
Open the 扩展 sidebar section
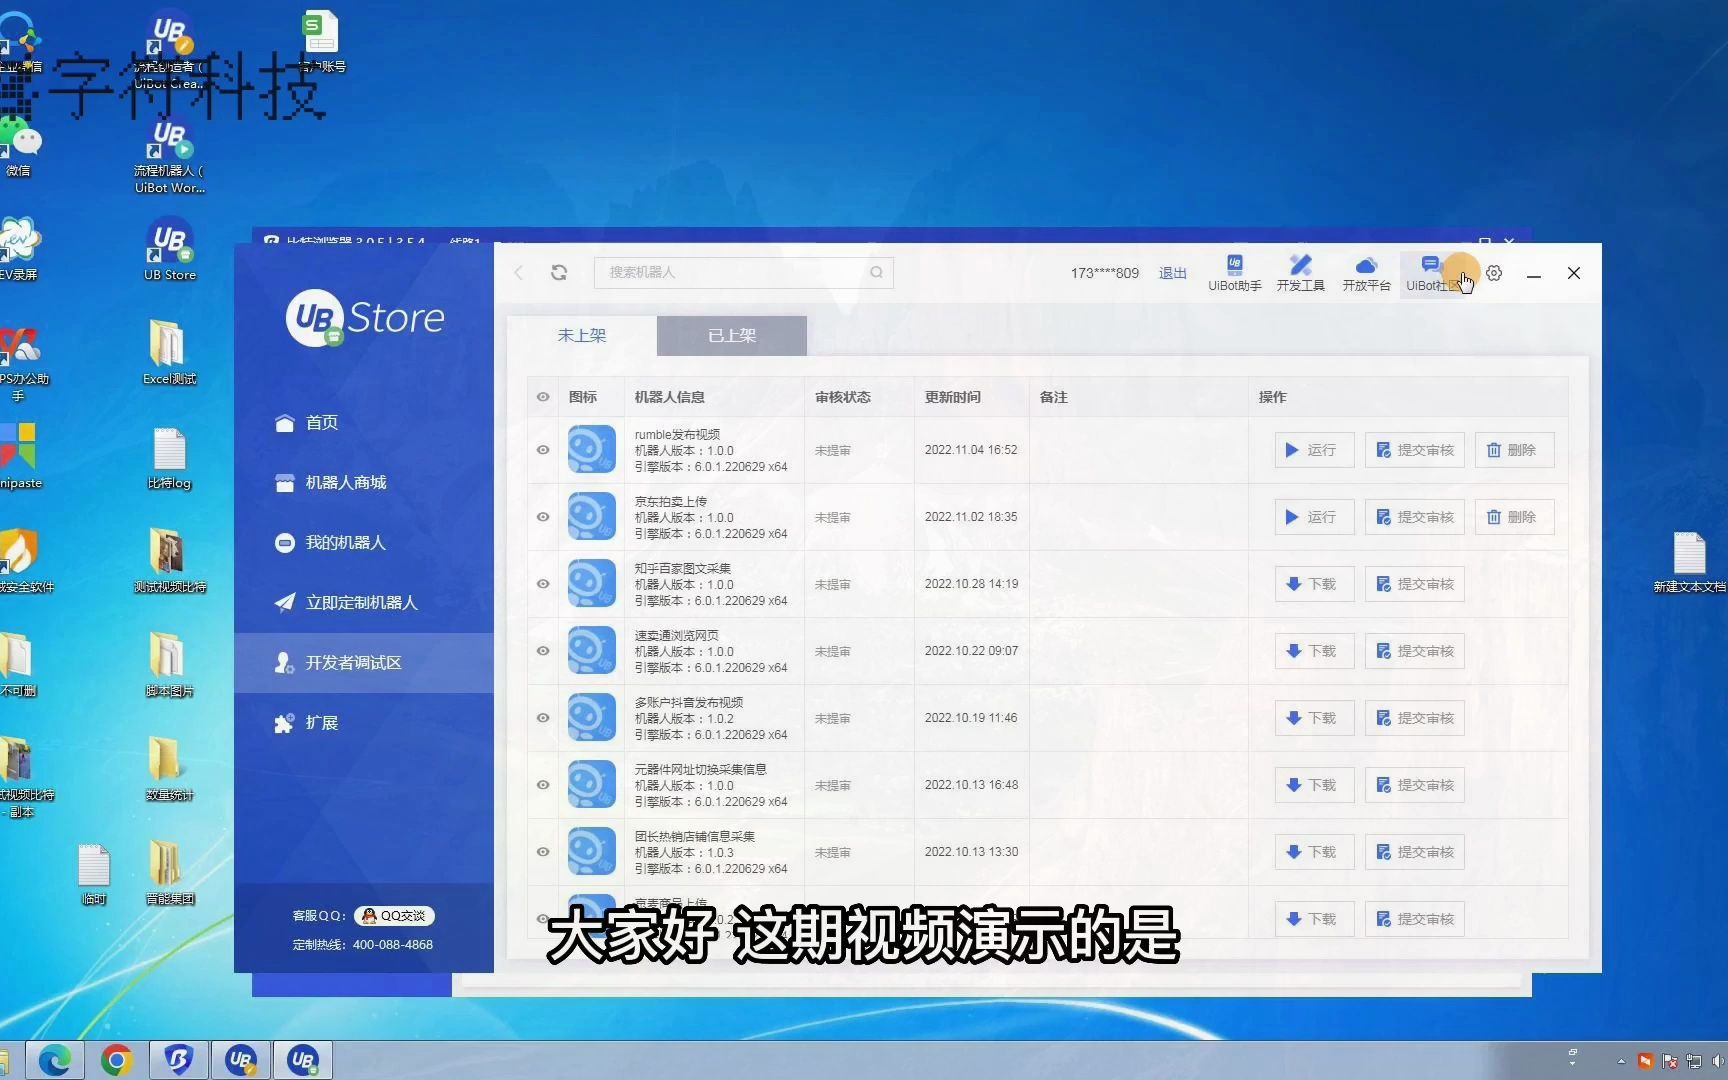point(321,722)
